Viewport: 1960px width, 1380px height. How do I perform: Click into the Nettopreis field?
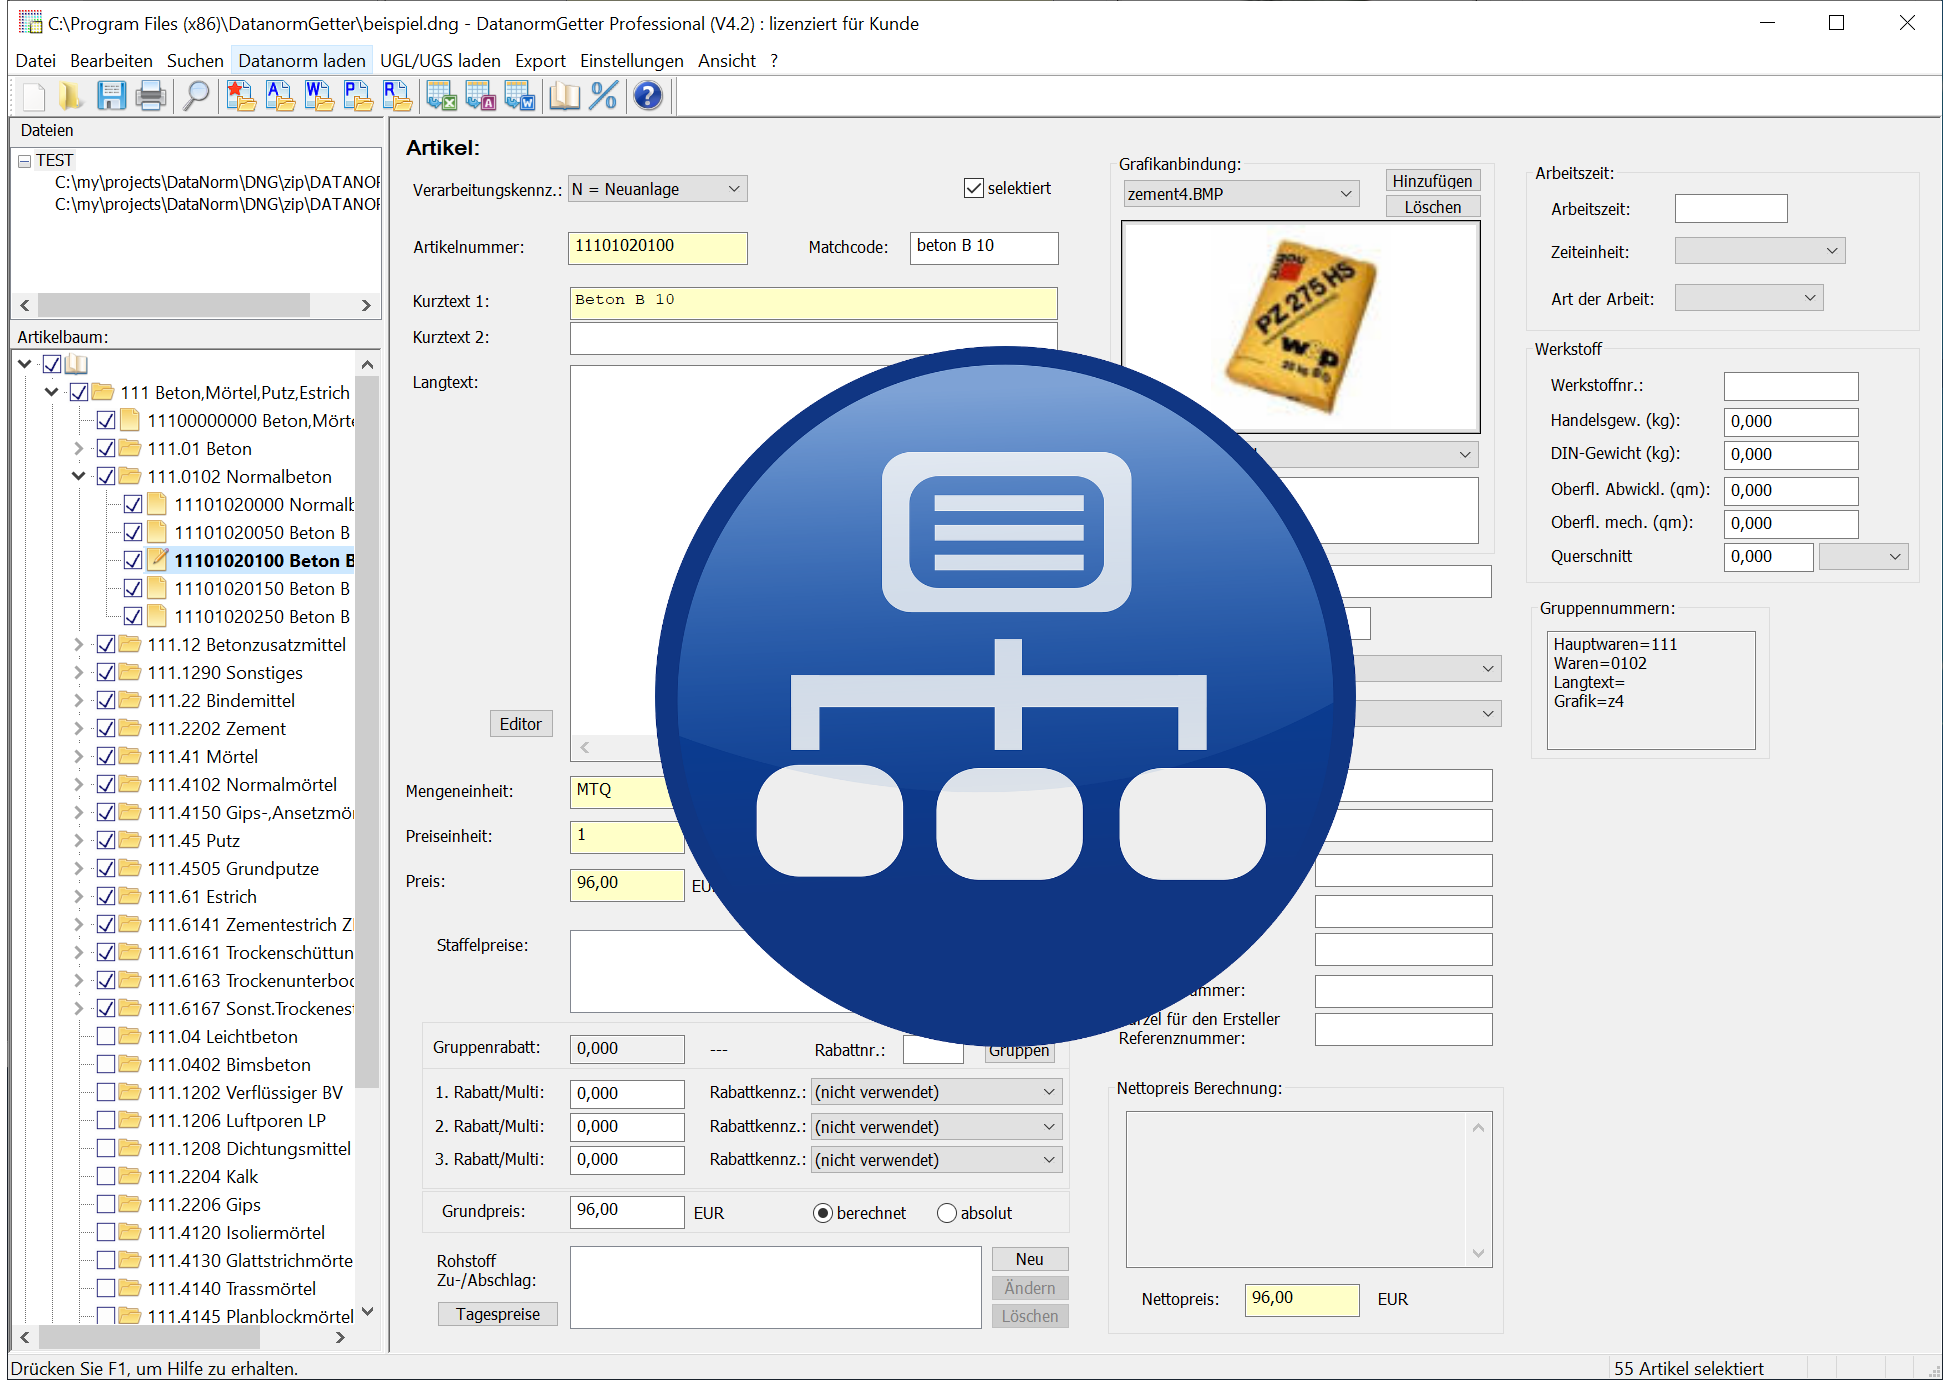pos(1302,1300)
